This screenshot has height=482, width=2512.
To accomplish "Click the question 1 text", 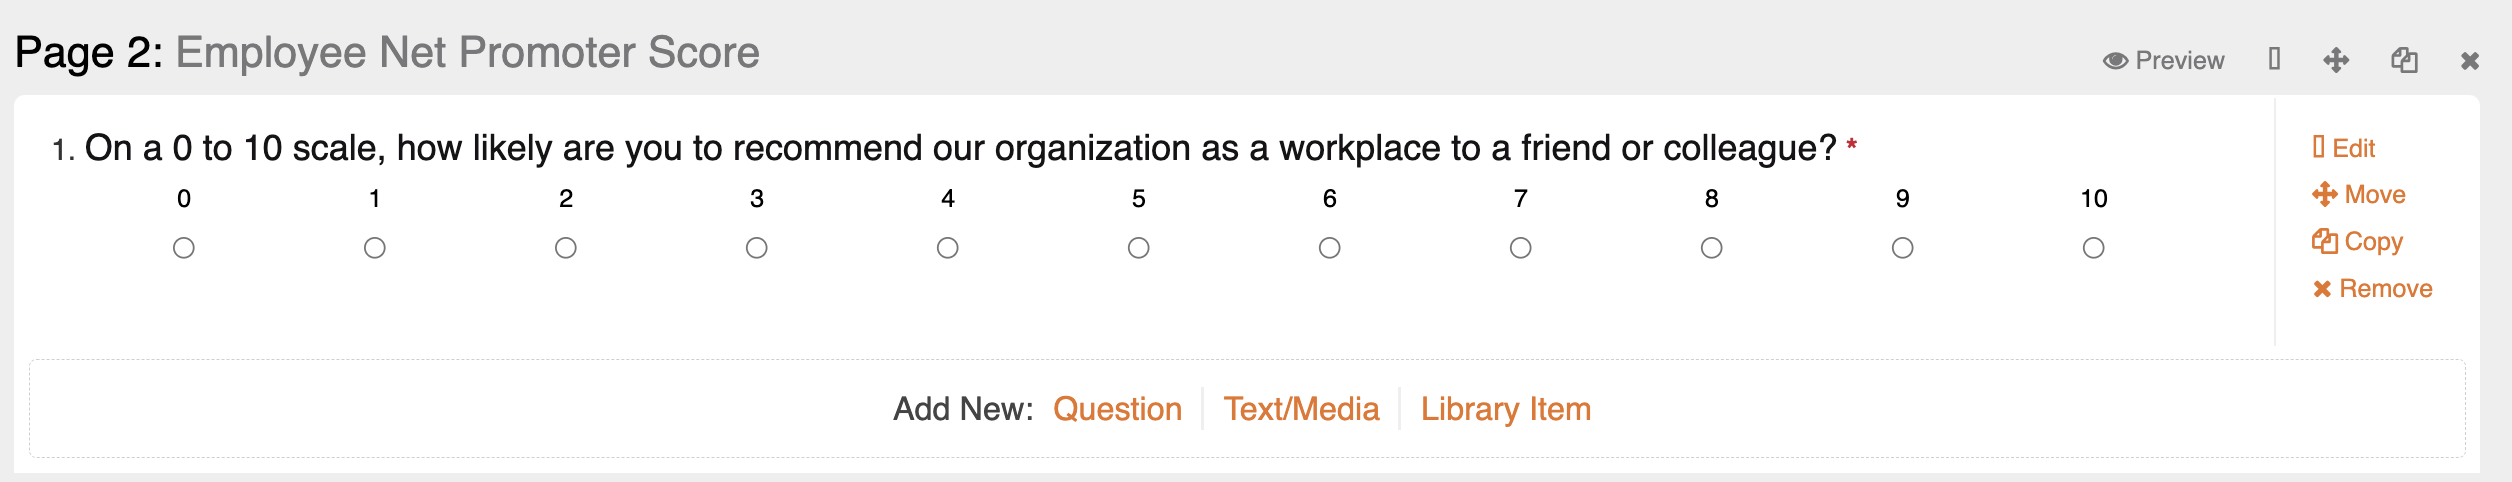I will click(x=960, y=148).
